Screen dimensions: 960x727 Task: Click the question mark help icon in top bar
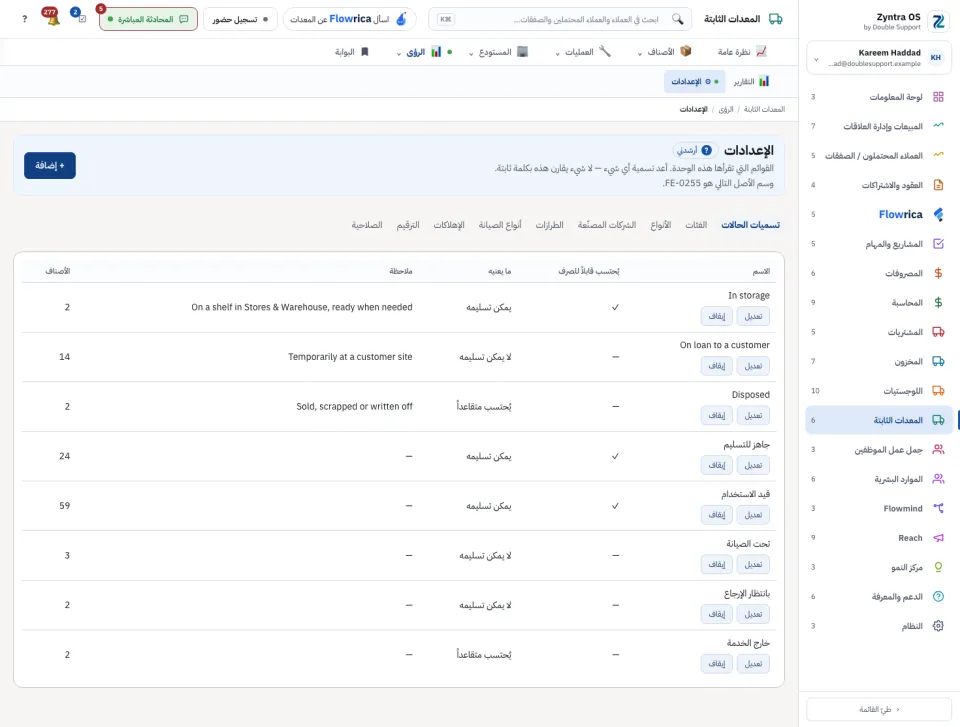(x=24, y=19)
